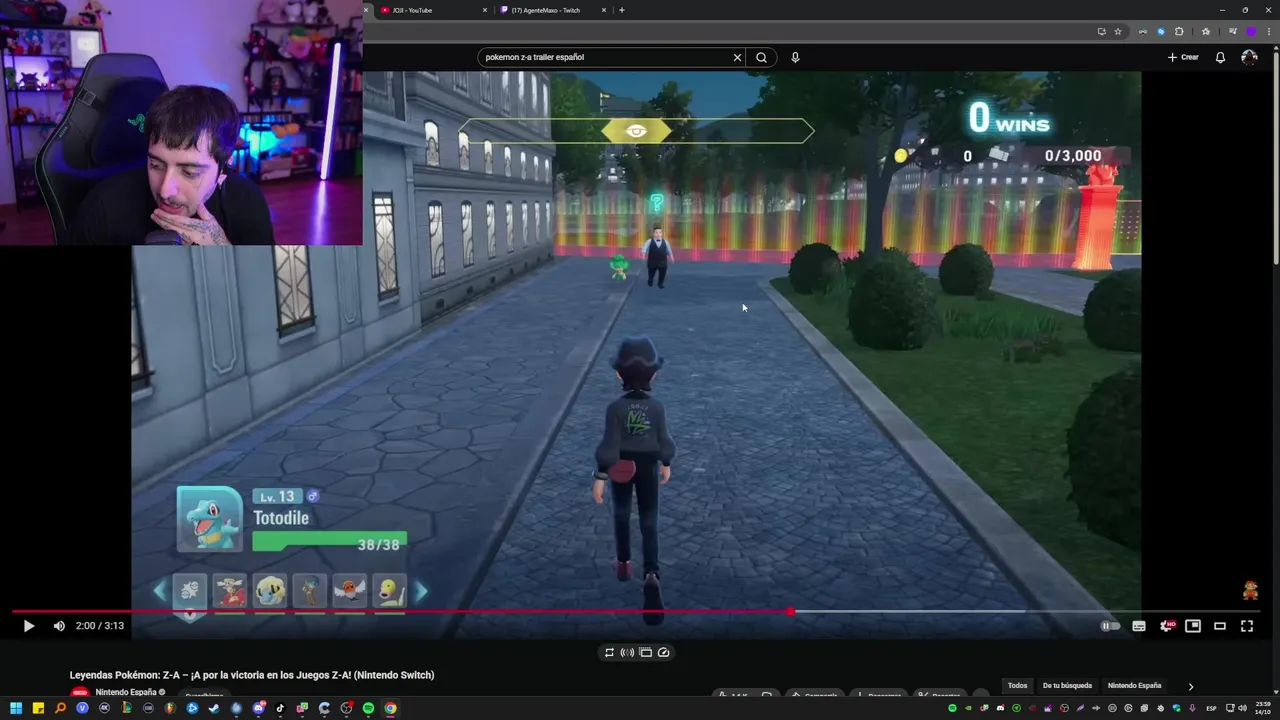Expand more filter chips arrow
Screen dimensions: 1280x720
[1190, 686]
